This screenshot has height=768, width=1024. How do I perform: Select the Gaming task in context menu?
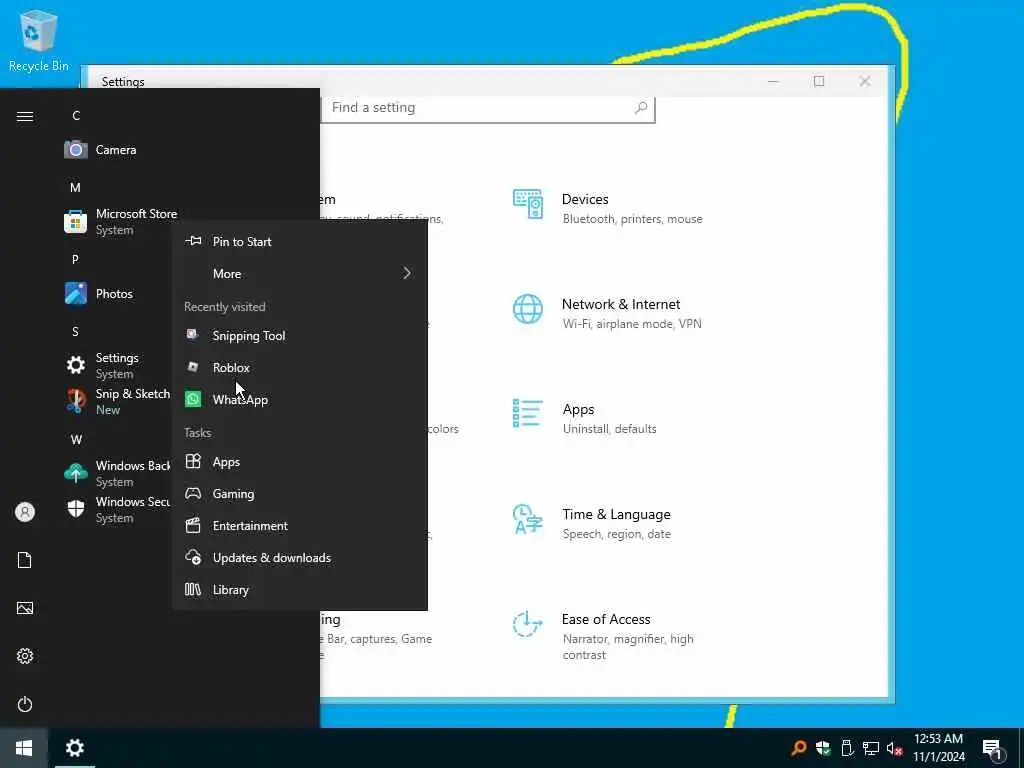point(300,494)
